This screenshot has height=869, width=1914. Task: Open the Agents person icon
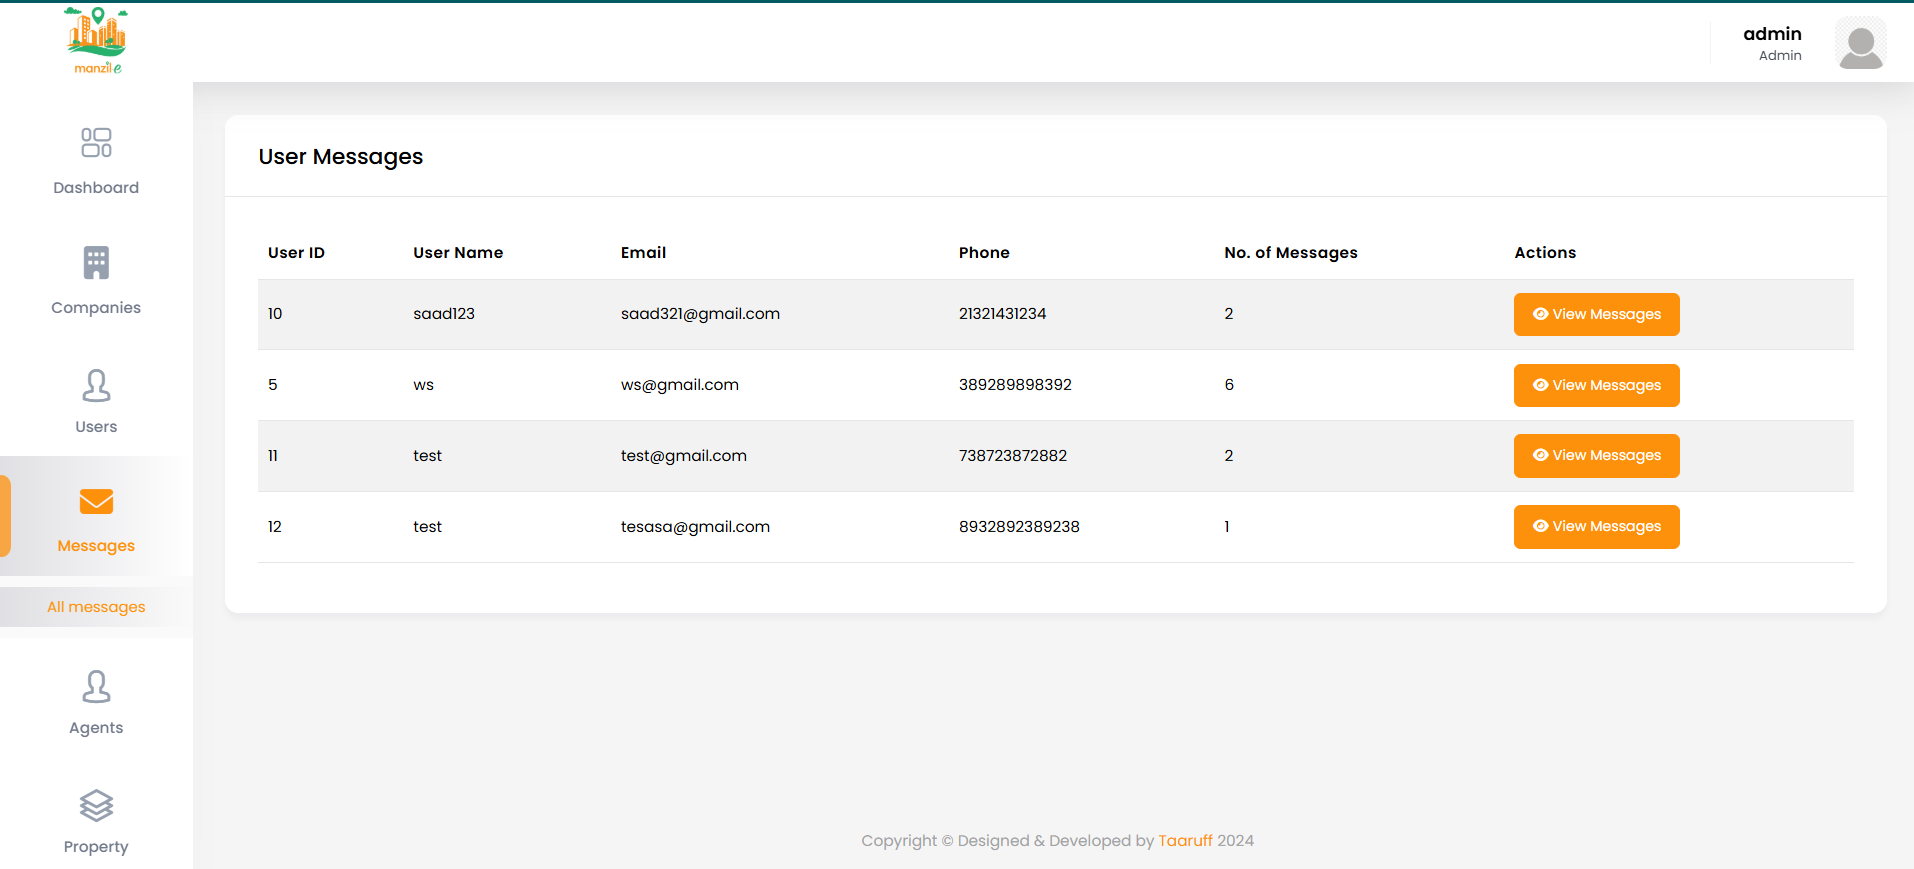click(x=96, y=686)
